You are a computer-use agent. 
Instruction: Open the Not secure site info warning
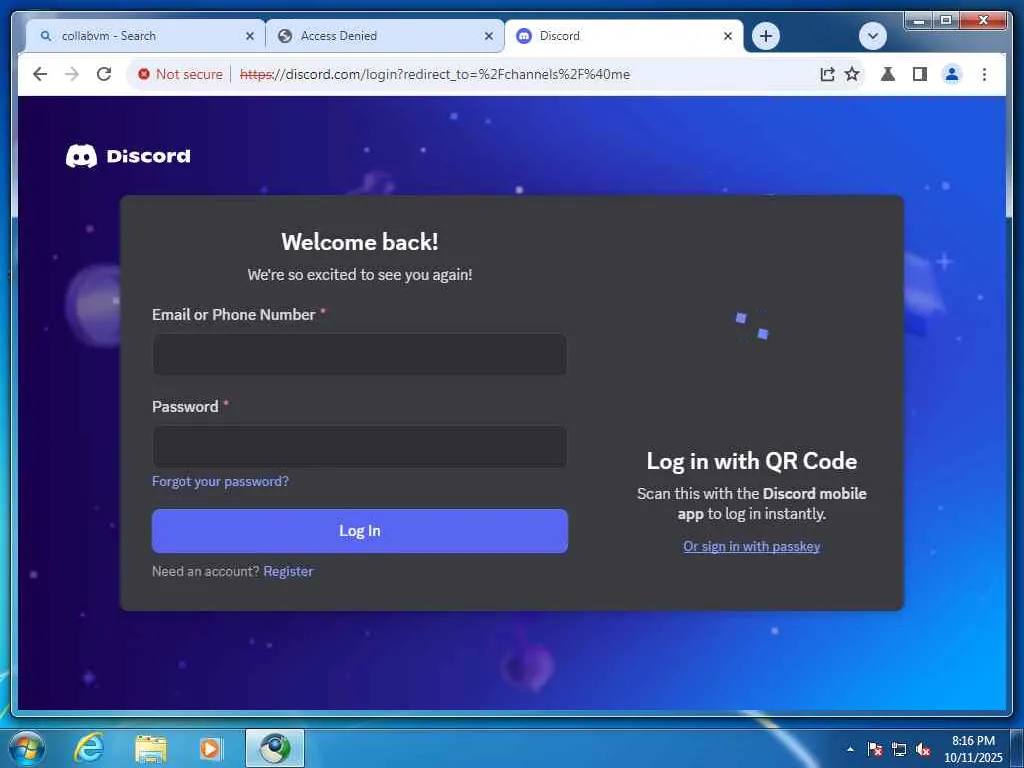coord(180,74)
